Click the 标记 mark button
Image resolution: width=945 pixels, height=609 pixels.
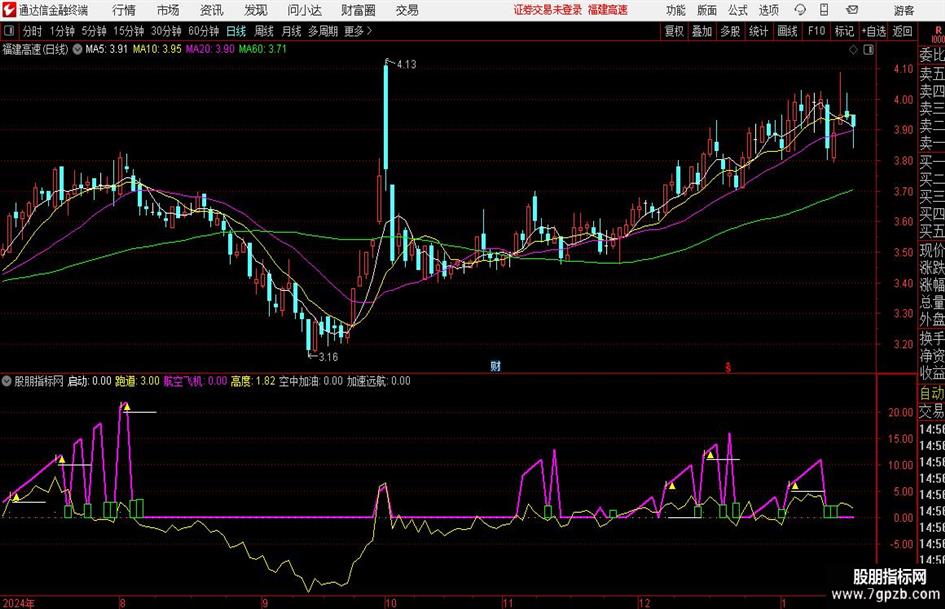844,31
